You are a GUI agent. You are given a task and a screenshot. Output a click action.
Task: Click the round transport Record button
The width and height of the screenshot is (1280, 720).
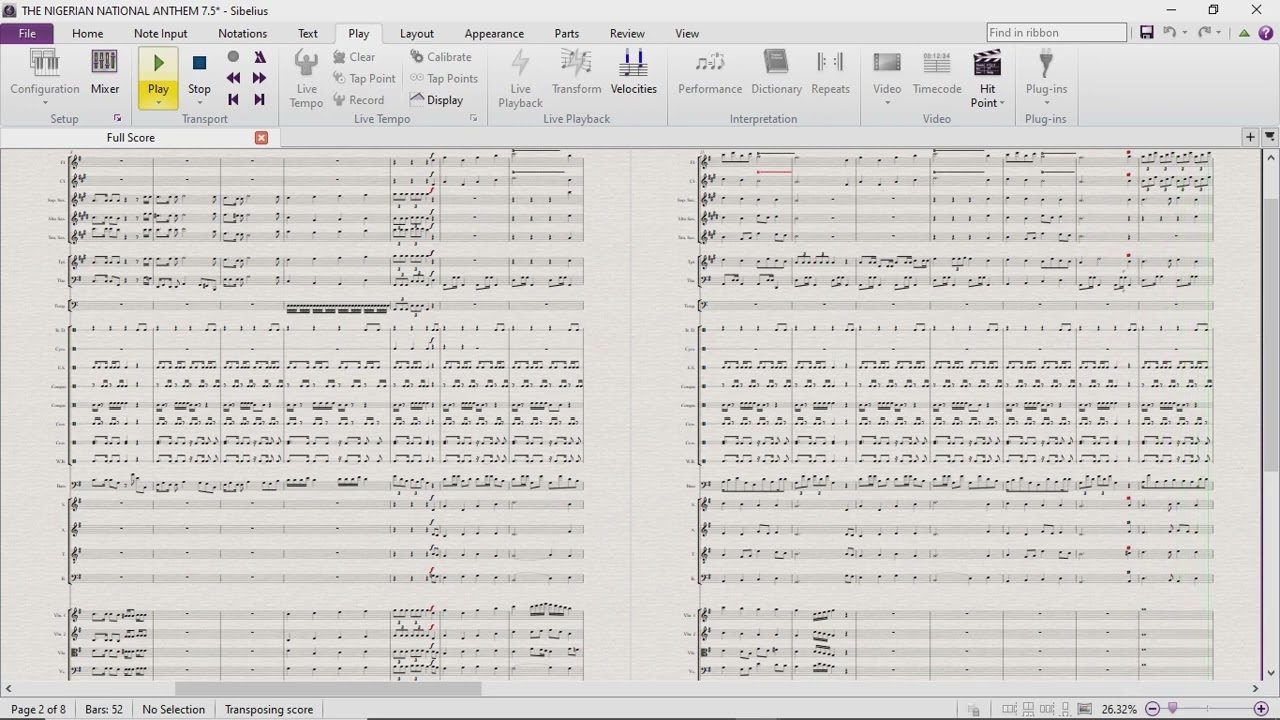(x=233, y=57)
